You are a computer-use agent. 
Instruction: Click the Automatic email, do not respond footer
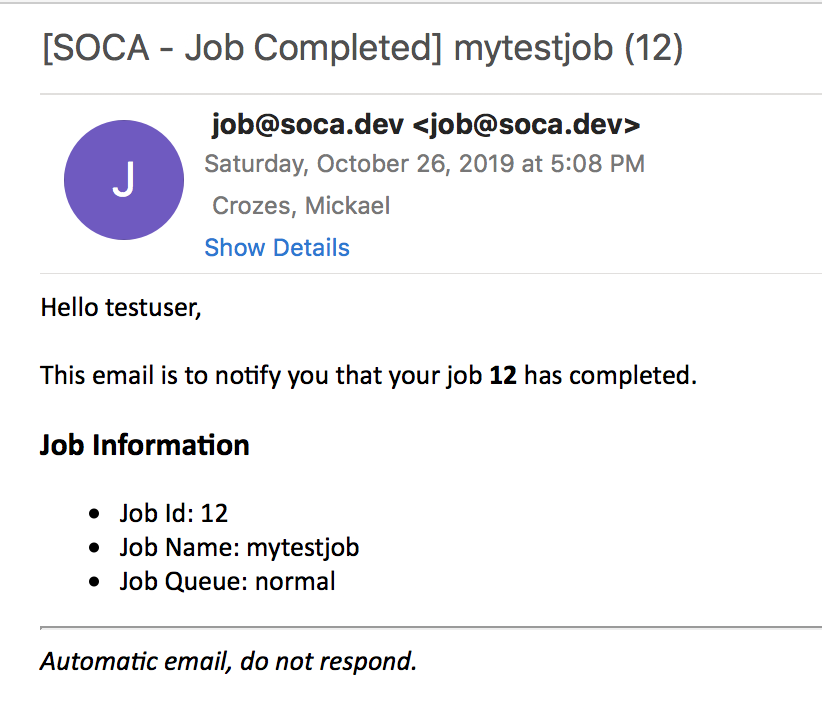[228, 662]
